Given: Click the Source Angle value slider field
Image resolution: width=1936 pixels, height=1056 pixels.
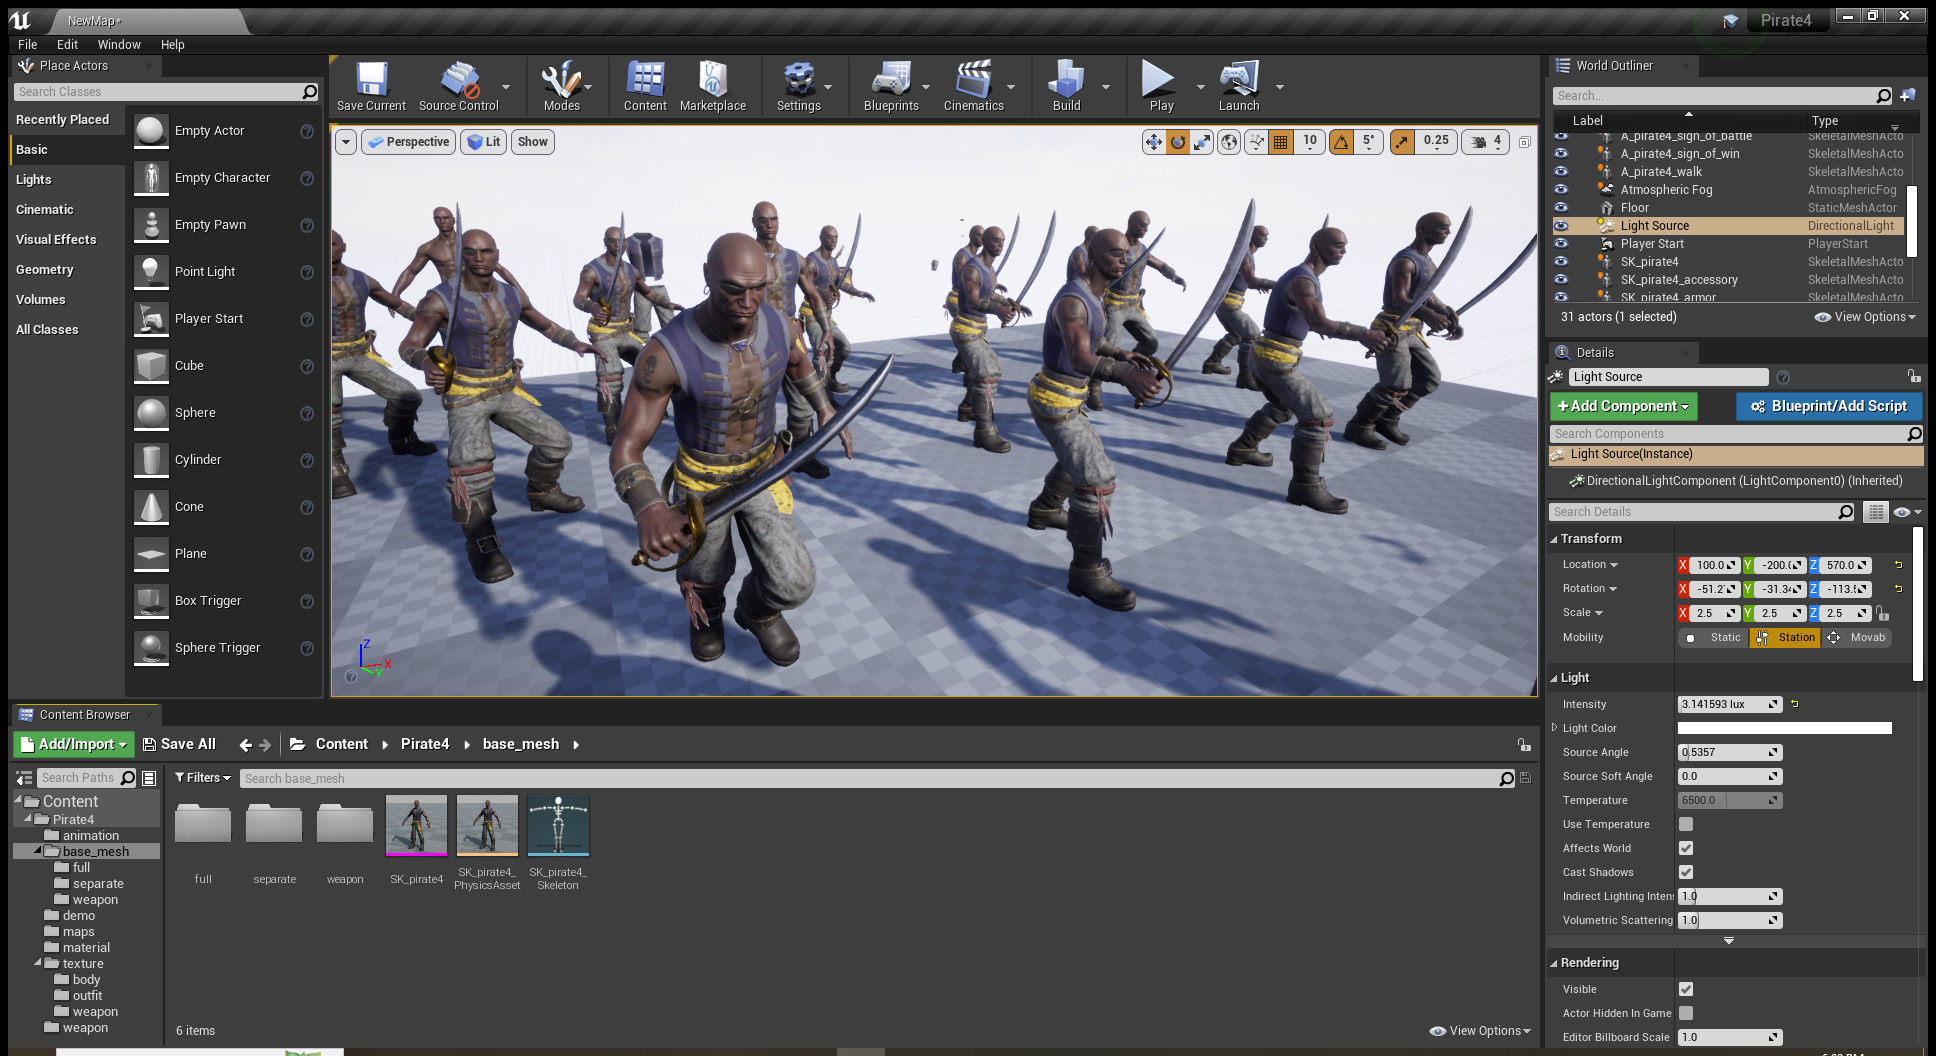Looking at the screenshot, I should coord(1730,752).
